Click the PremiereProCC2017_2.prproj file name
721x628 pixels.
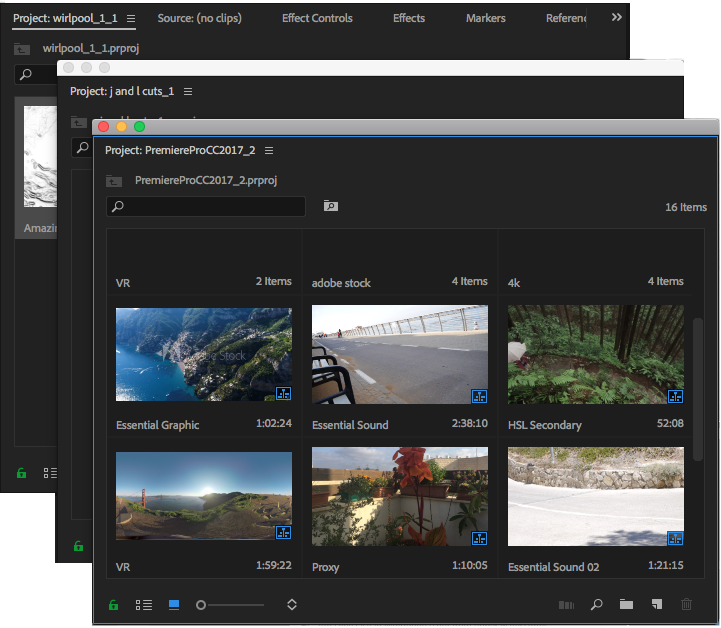click(x=206, y=180)
